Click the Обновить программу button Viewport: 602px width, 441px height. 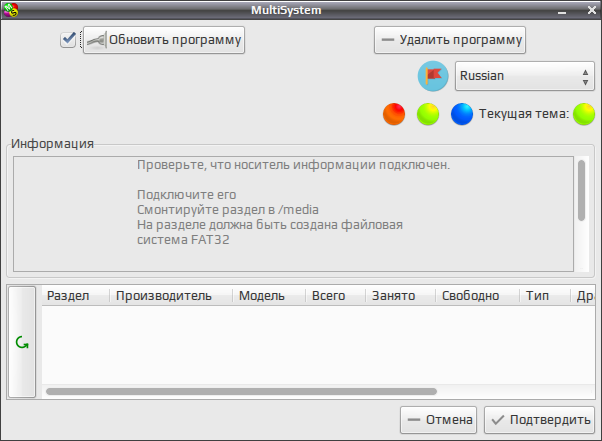pyautogui.click(x=164, y=40)
